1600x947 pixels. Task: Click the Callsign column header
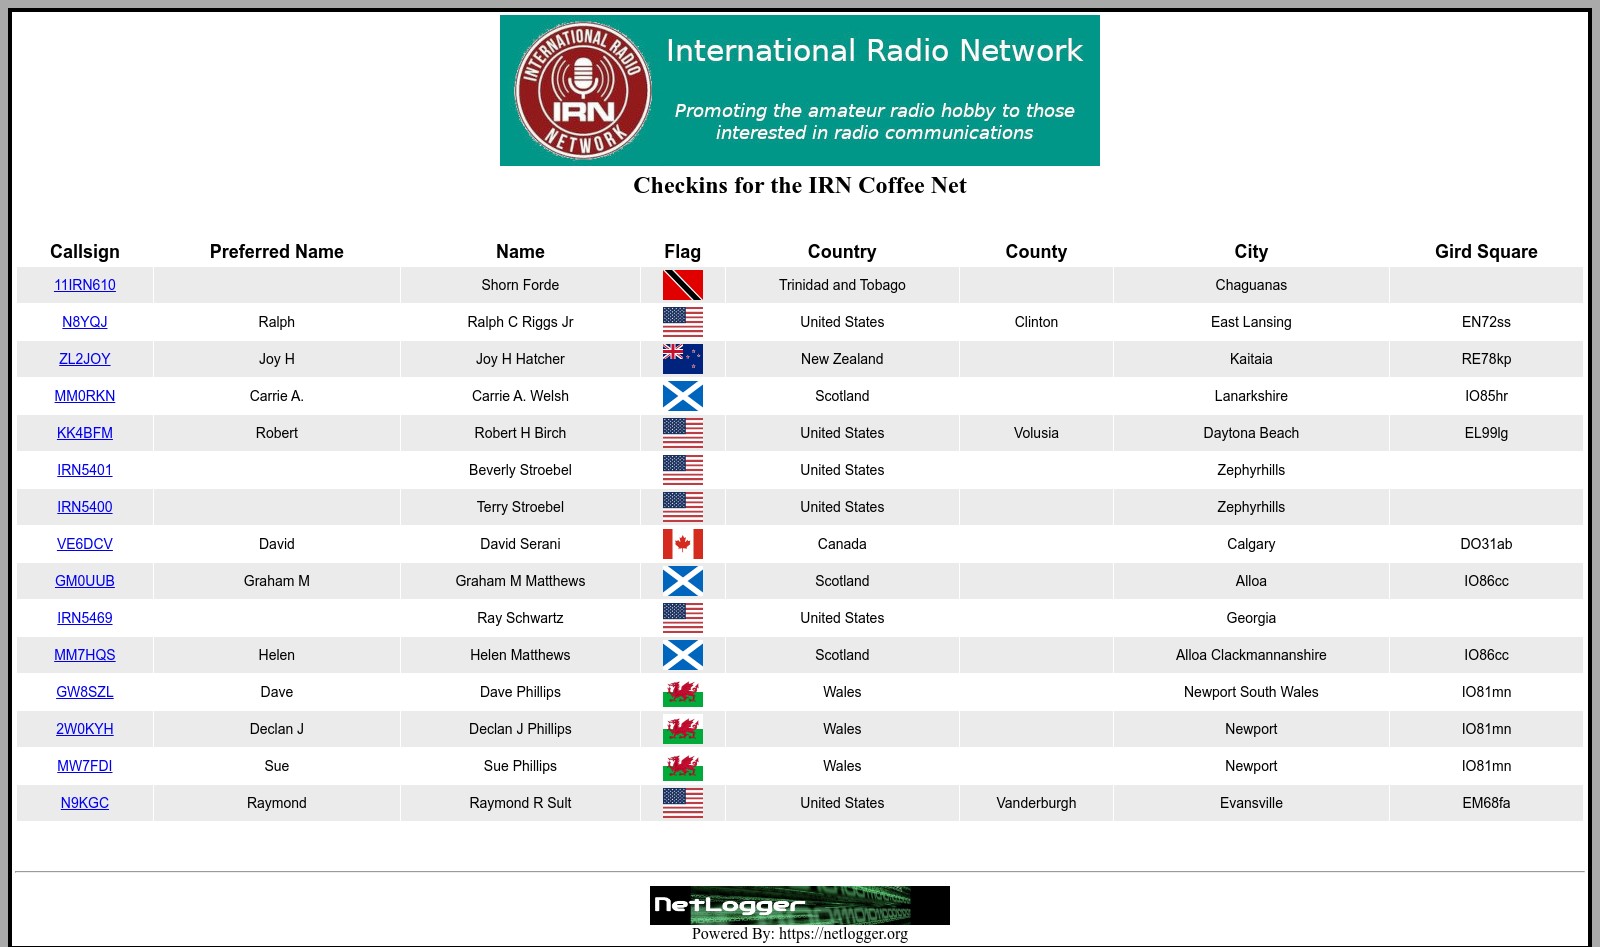85,252
